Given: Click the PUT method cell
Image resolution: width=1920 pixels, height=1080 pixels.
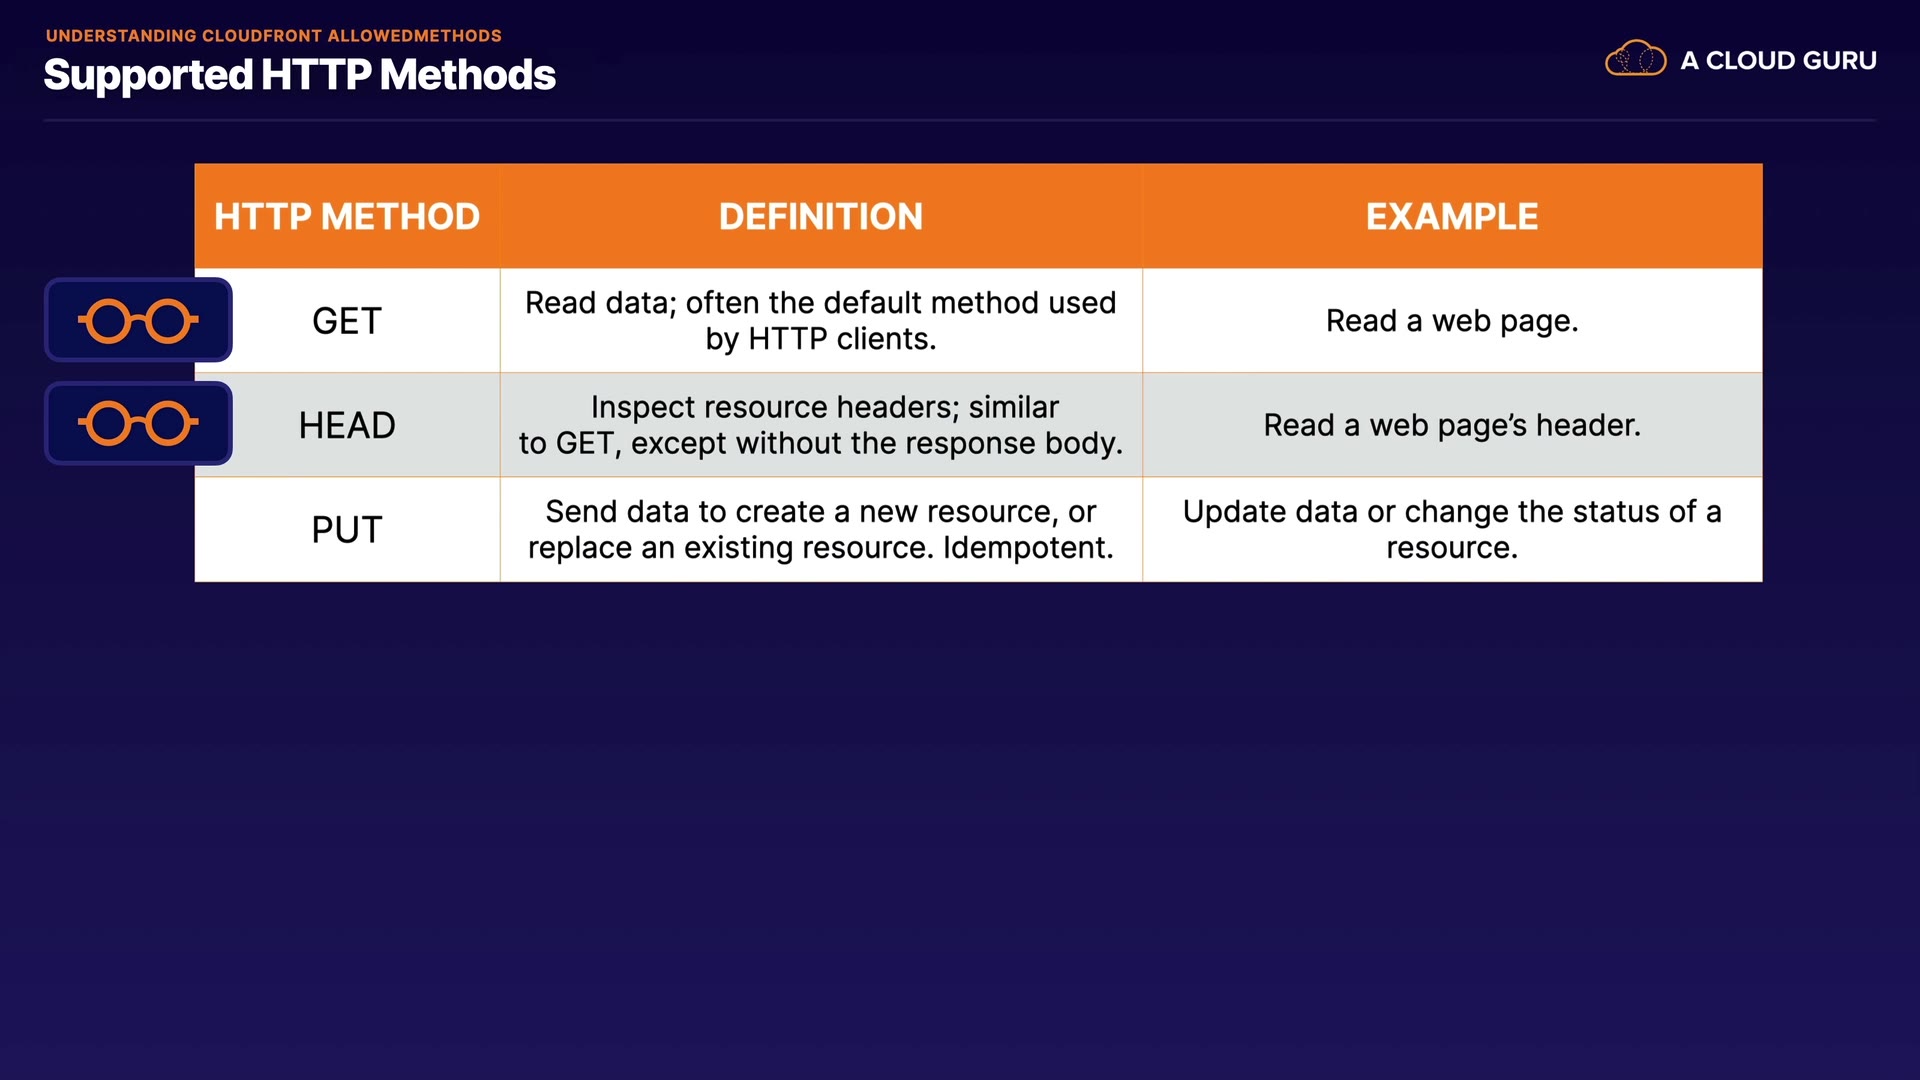Looking at the screenshot, I should pyautogui.click(x=347, y=529).
